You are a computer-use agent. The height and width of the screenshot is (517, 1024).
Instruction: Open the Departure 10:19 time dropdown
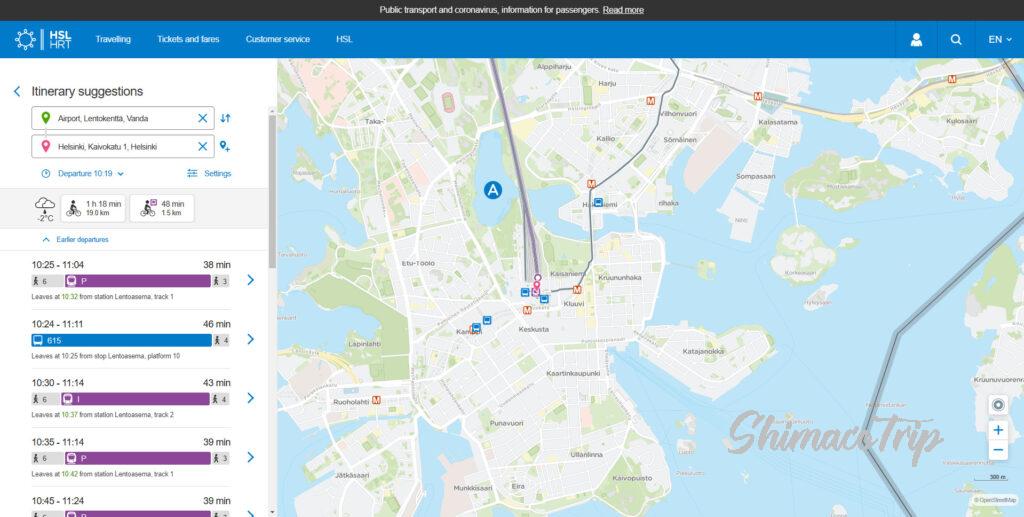83,174
